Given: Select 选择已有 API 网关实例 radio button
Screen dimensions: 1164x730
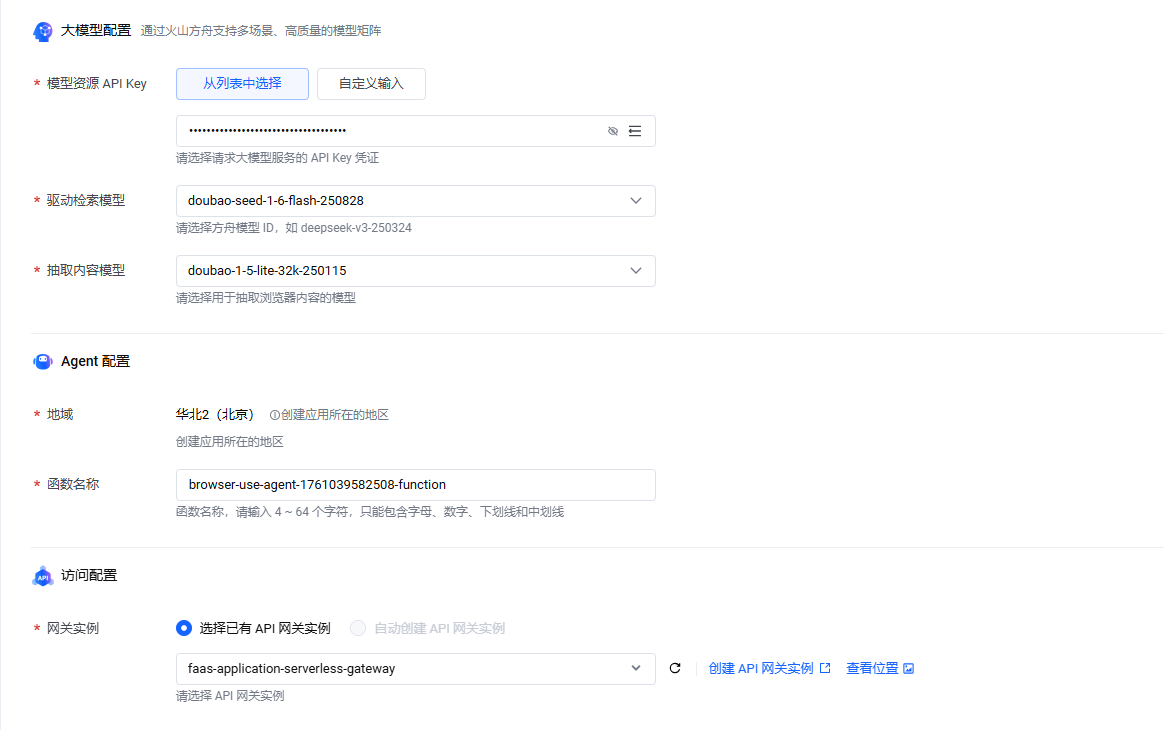Looking at the screenshot, I should coord(184,628).
